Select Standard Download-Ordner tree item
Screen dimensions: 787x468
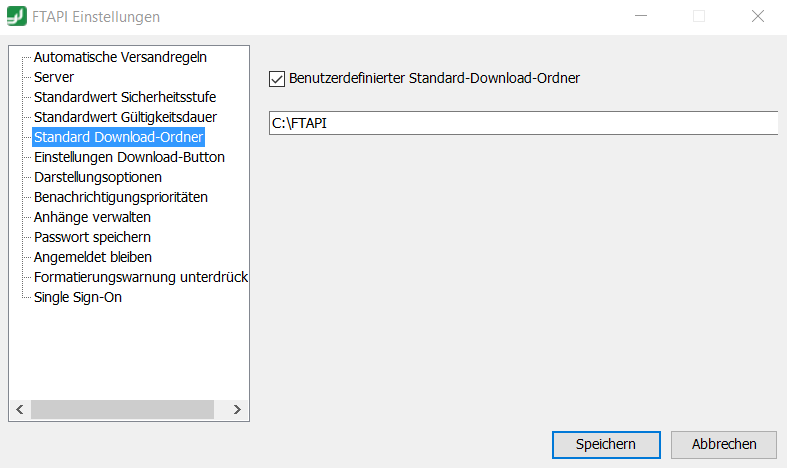click(x=118, y=137)
